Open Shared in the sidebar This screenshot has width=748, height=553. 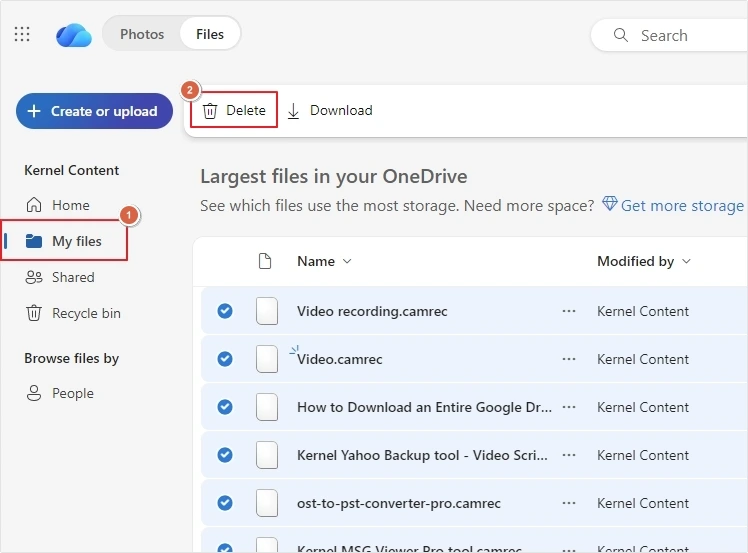tap(60, 277)
